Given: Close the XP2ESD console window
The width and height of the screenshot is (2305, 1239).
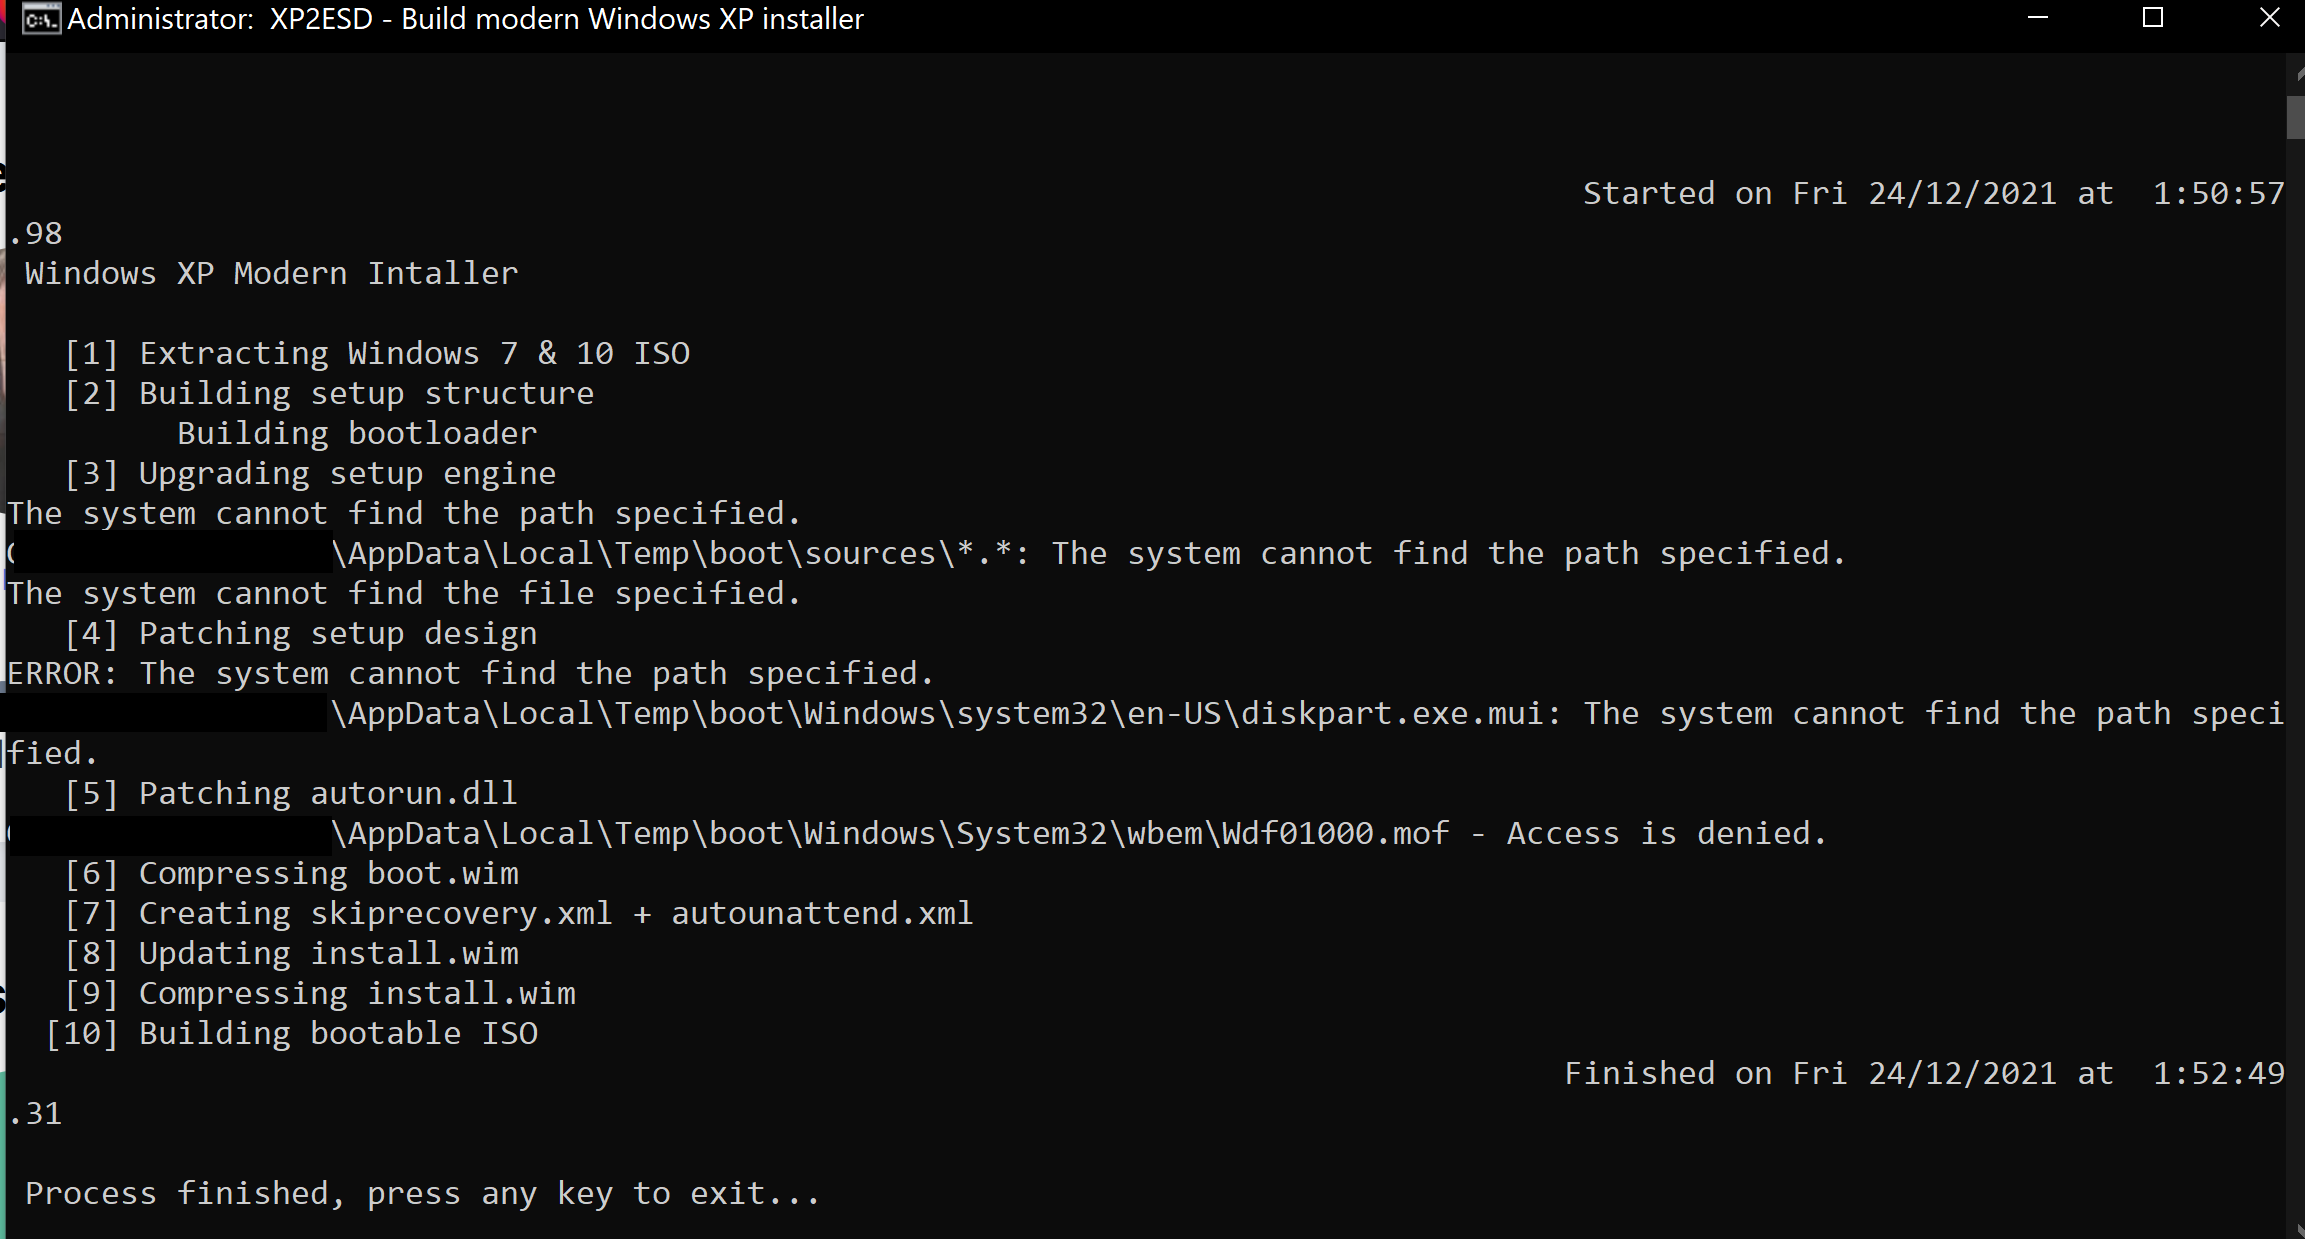Looking at the screenshot, I should pyautogui.click(x=2269, y=19).
